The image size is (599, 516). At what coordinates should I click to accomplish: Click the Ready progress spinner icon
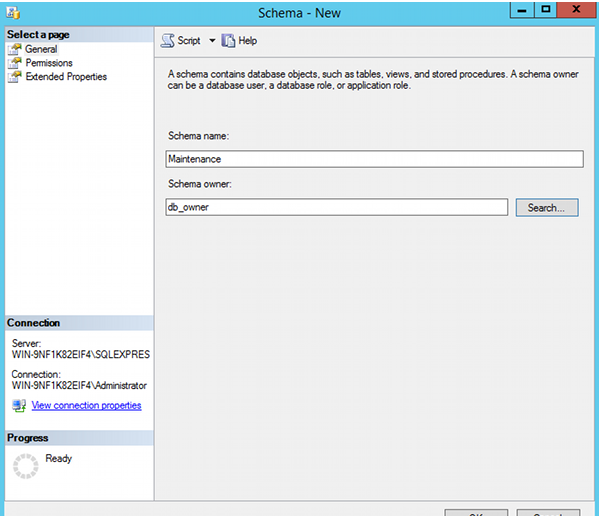[x=26, y=466]
